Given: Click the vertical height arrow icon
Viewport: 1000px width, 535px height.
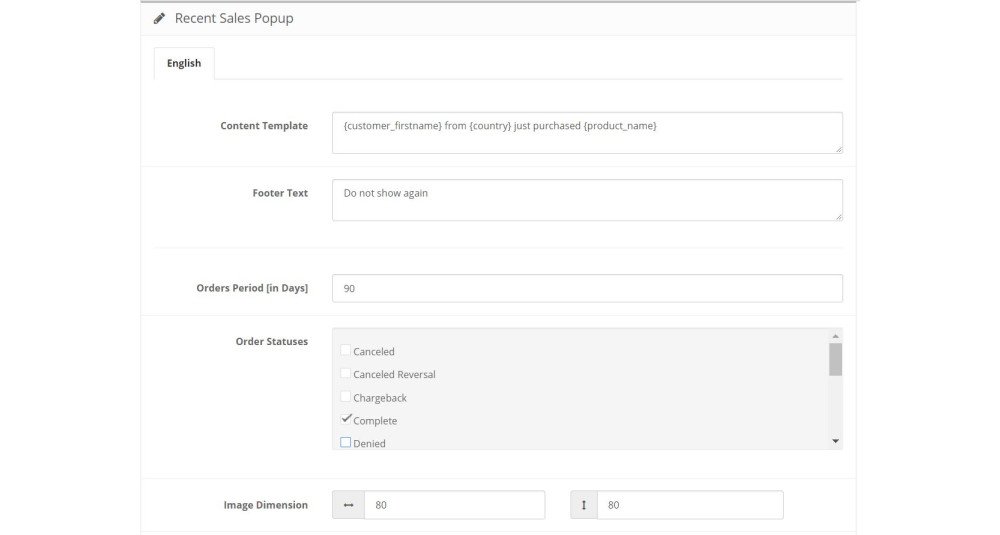Looking at the screenshot, I should click(x=584, y=505).
